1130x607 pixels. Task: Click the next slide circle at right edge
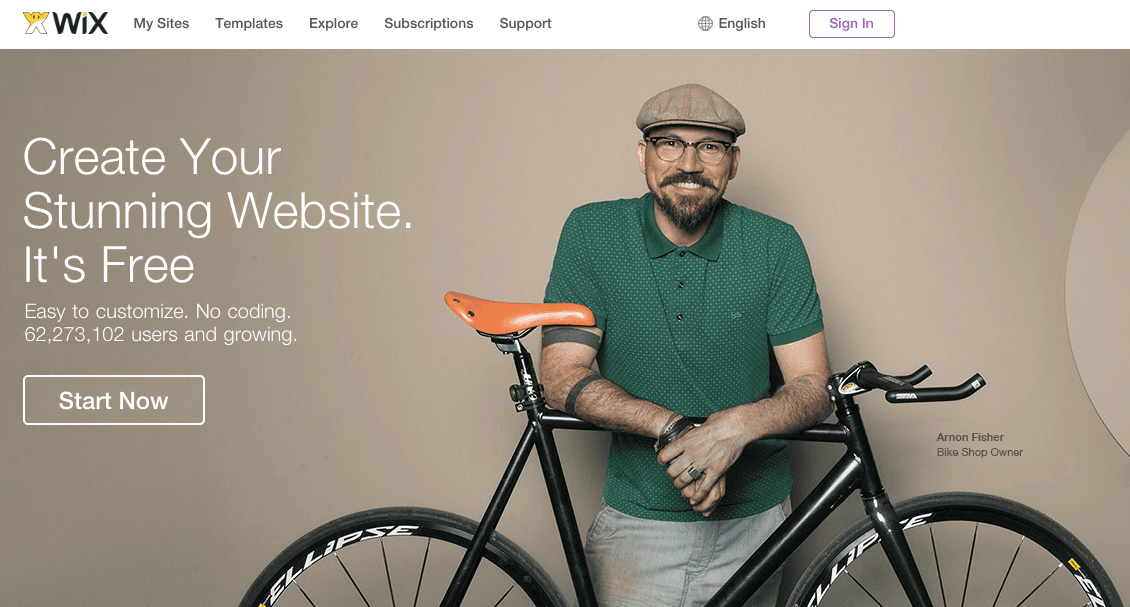1099,288
